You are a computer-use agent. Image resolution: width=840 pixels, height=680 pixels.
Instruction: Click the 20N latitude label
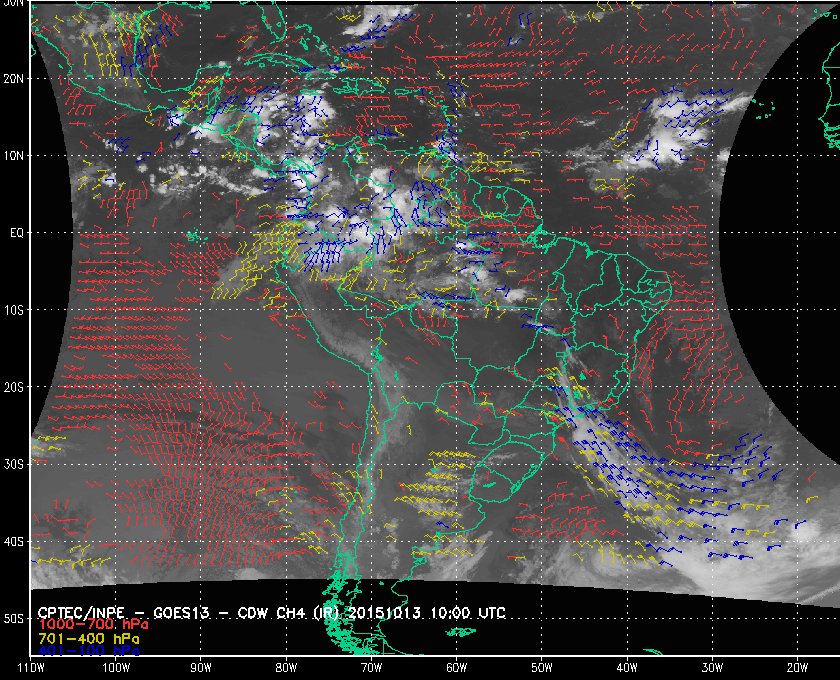tap(13, 78)
